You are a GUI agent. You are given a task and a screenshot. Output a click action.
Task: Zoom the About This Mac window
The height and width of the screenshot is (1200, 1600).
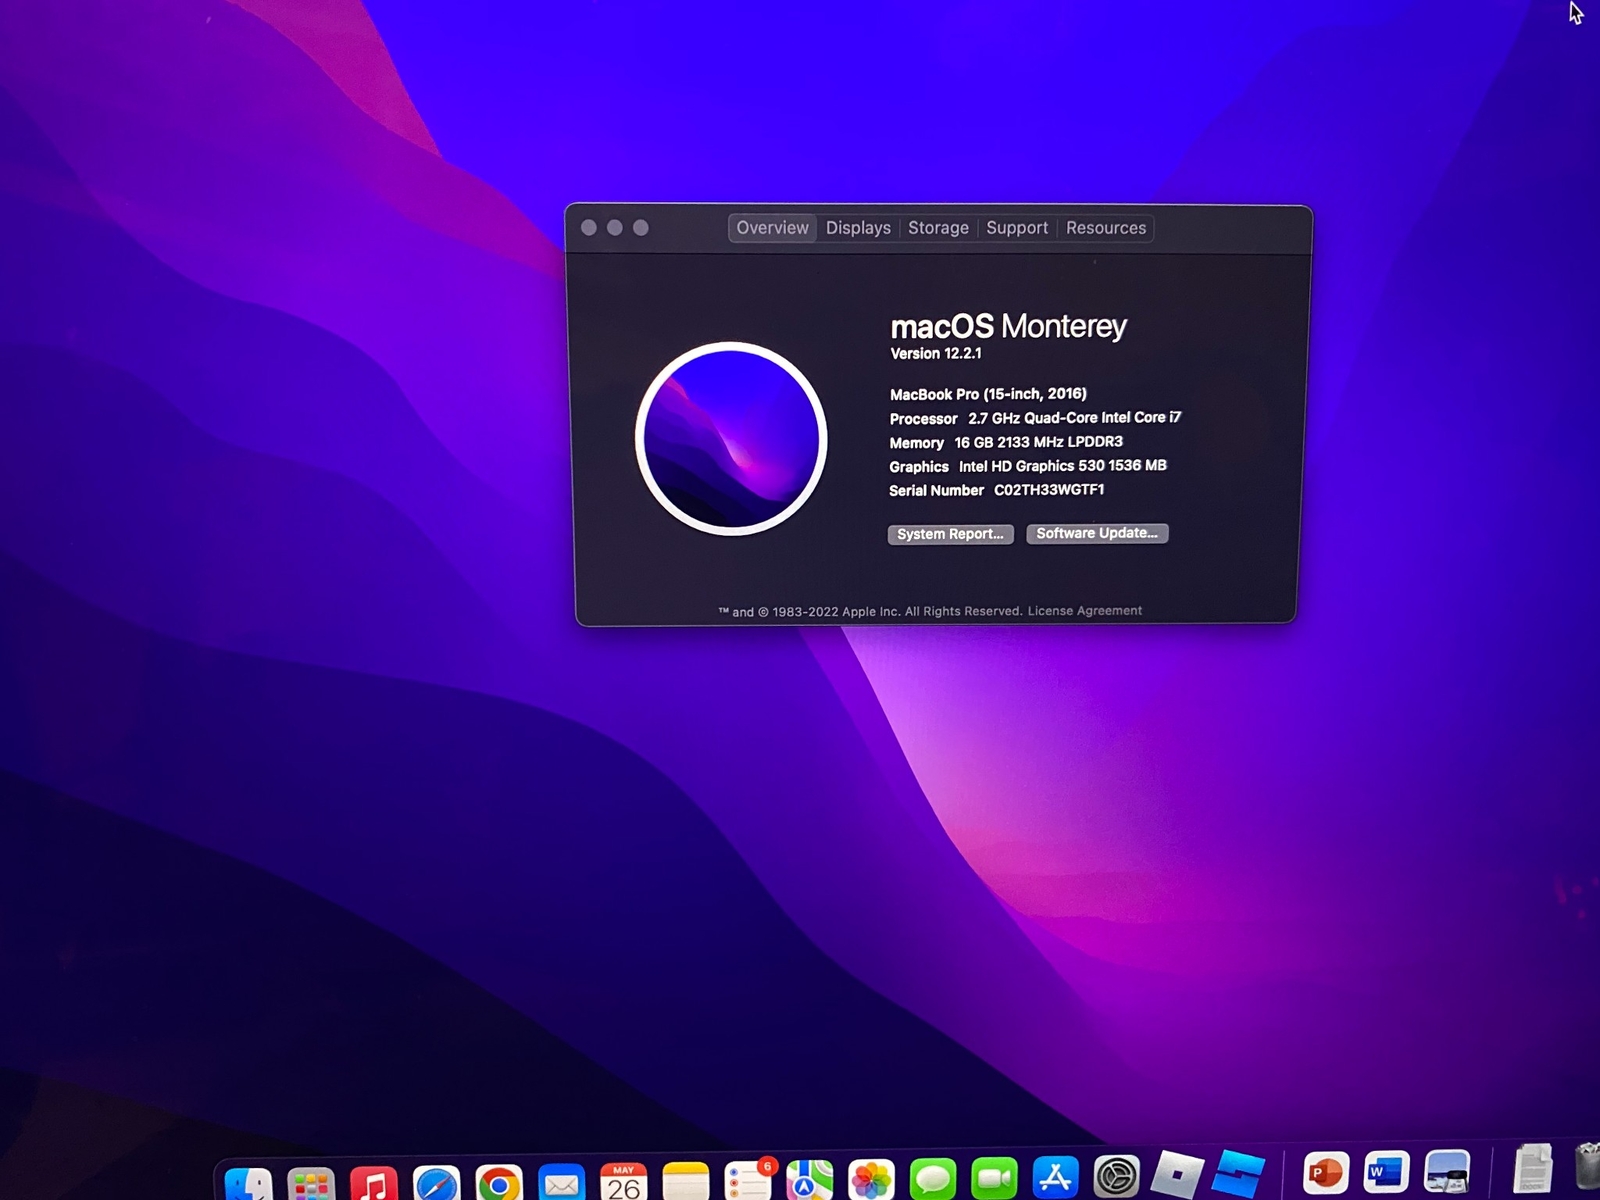click(x=641, y=228)
